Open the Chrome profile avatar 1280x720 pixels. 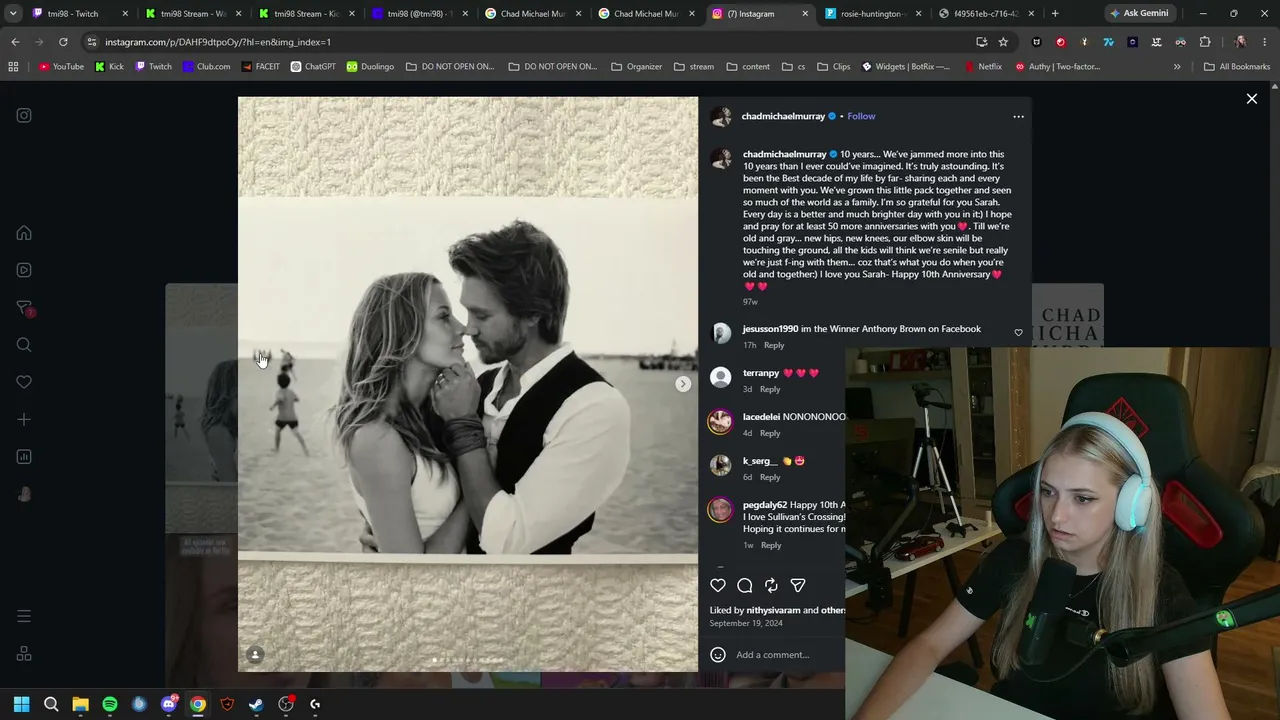1240,42
